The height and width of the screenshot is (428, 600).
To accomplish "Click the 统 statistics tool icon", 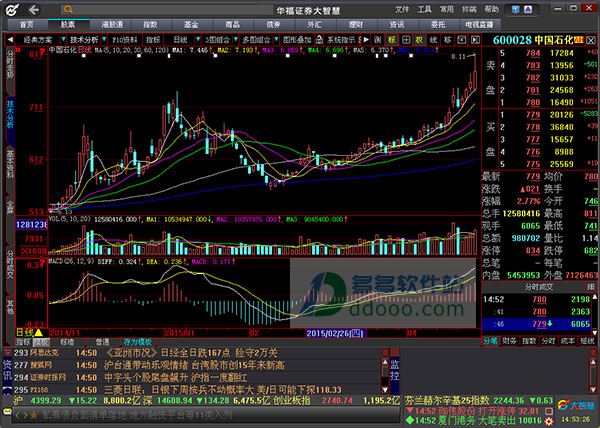I will pyautogui.click(x=433, y=39).
